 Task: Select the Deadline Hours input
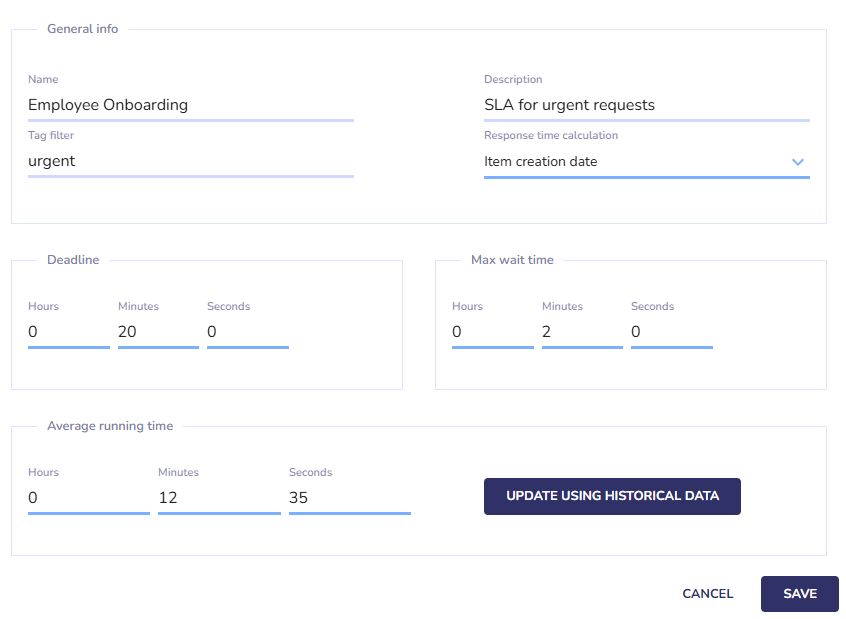click(x=69, y=332)
